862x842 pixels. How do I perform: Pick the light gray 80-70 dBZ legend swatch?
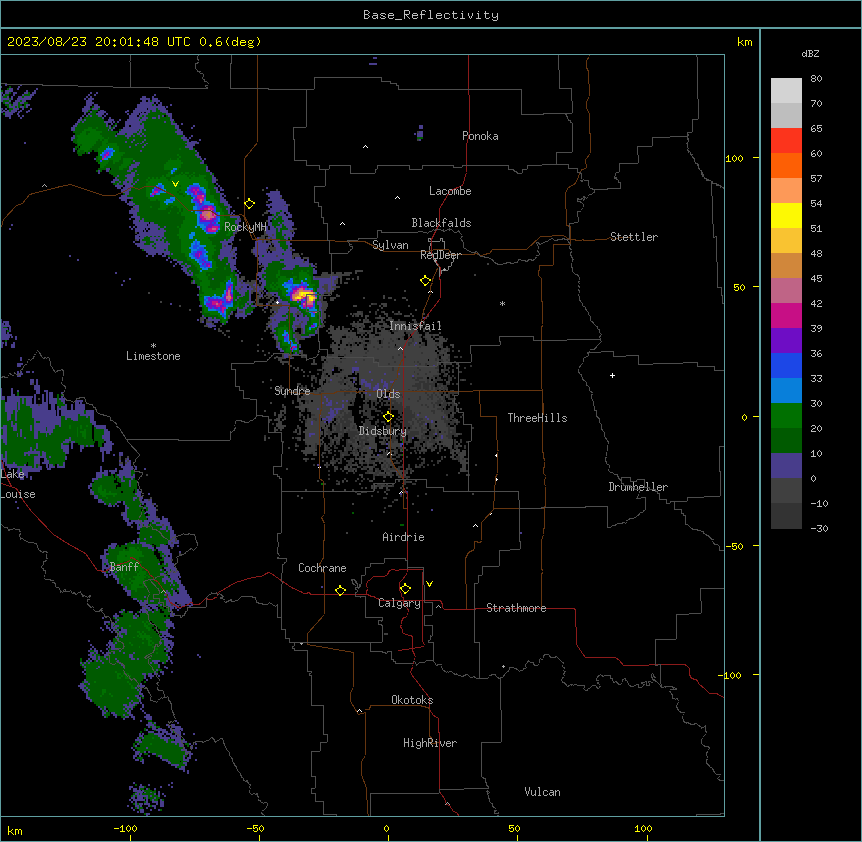[786, 91]
